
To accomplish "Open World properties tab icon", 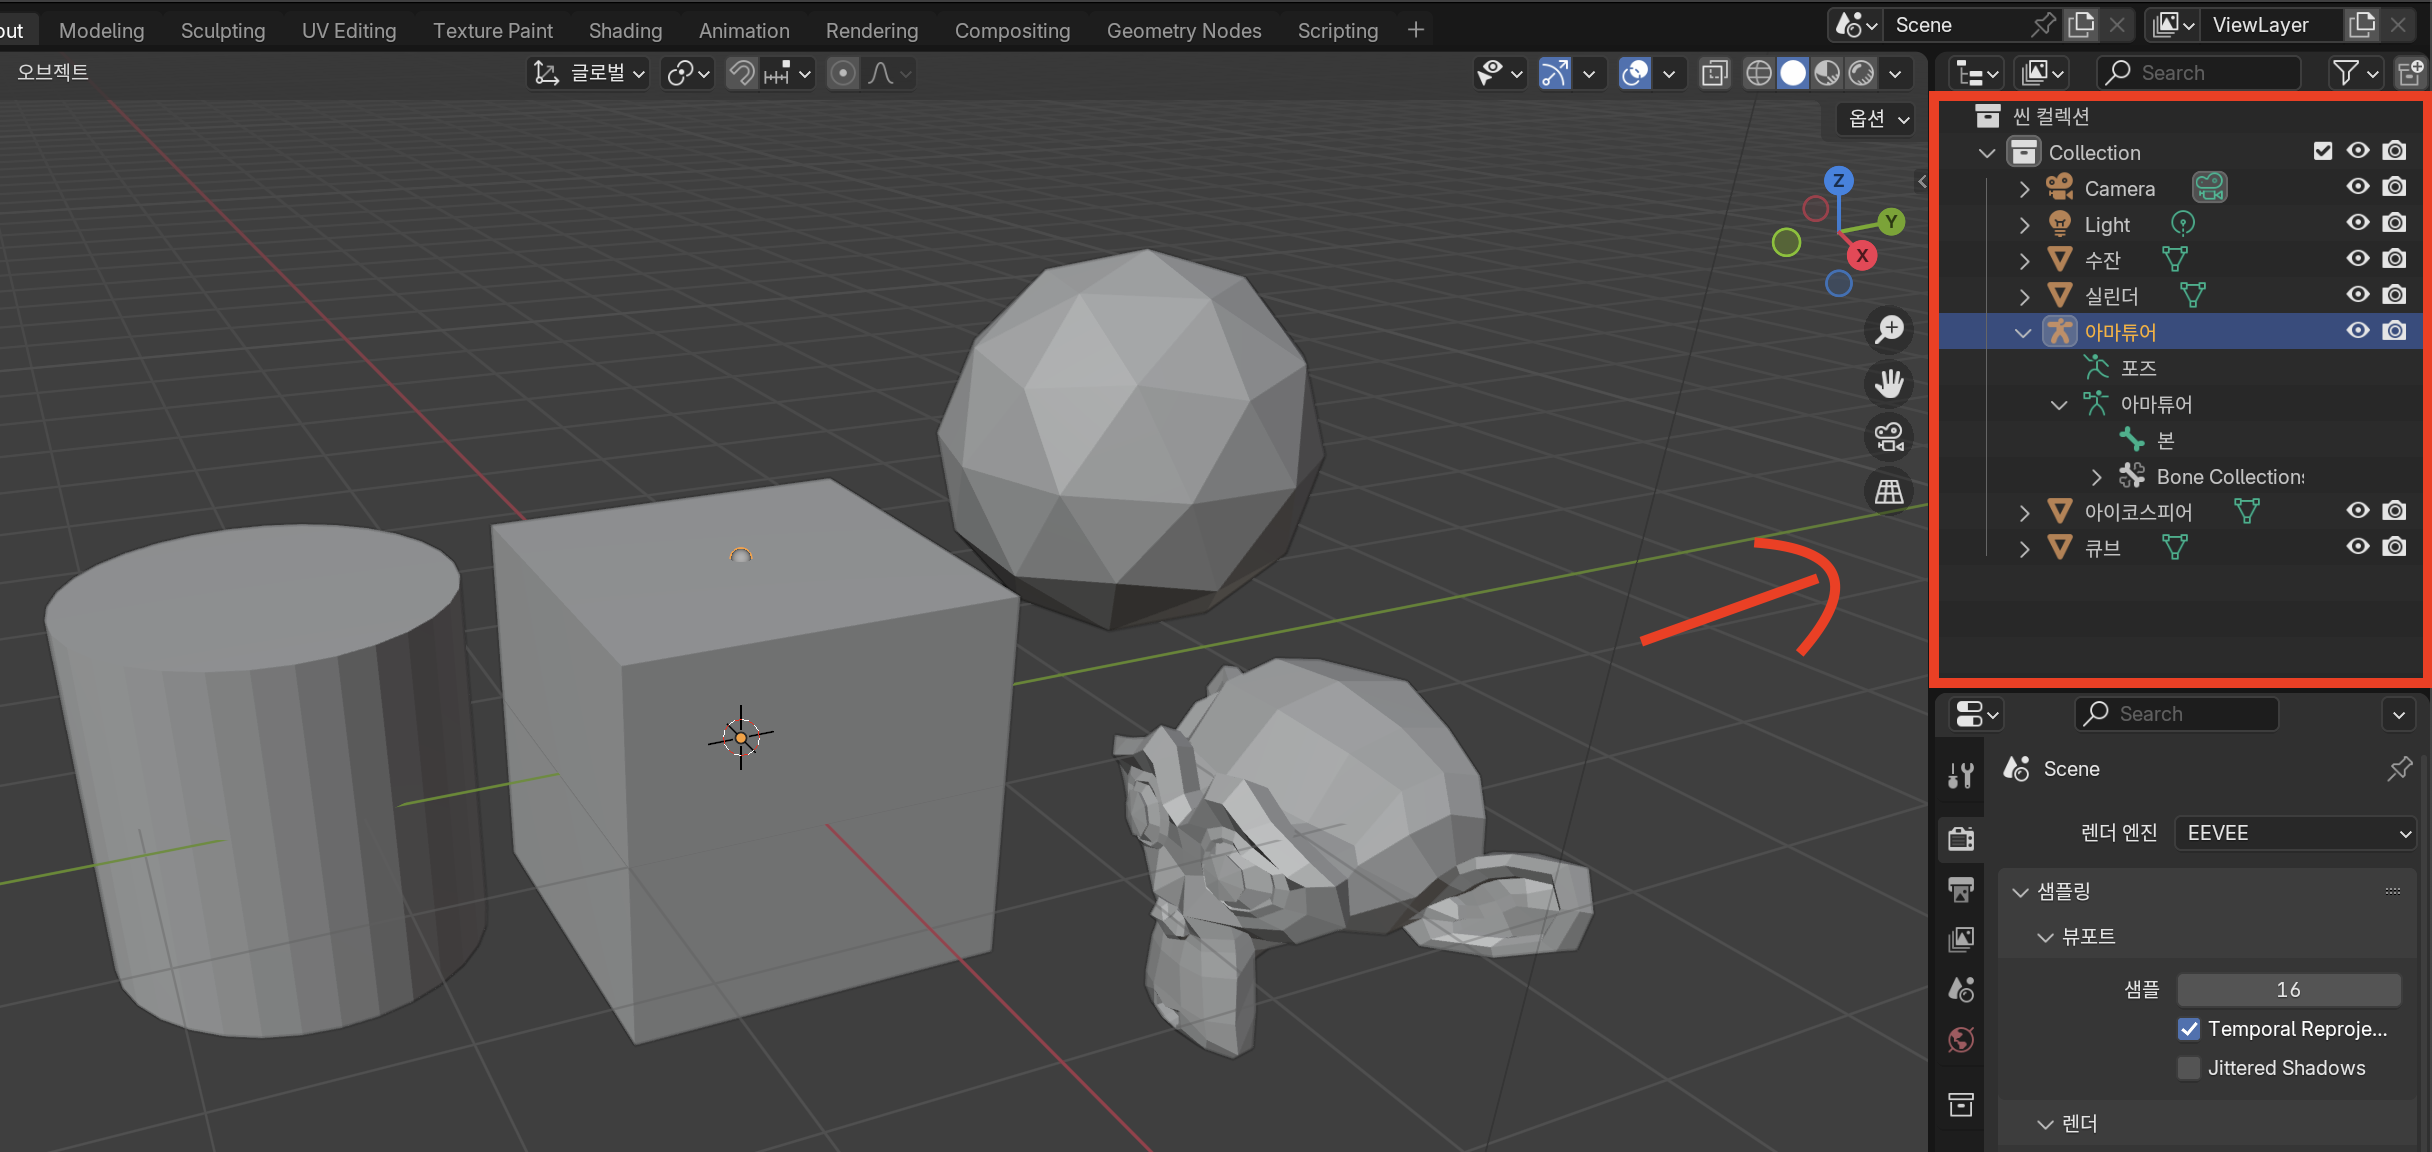I will point(1961,1040).
